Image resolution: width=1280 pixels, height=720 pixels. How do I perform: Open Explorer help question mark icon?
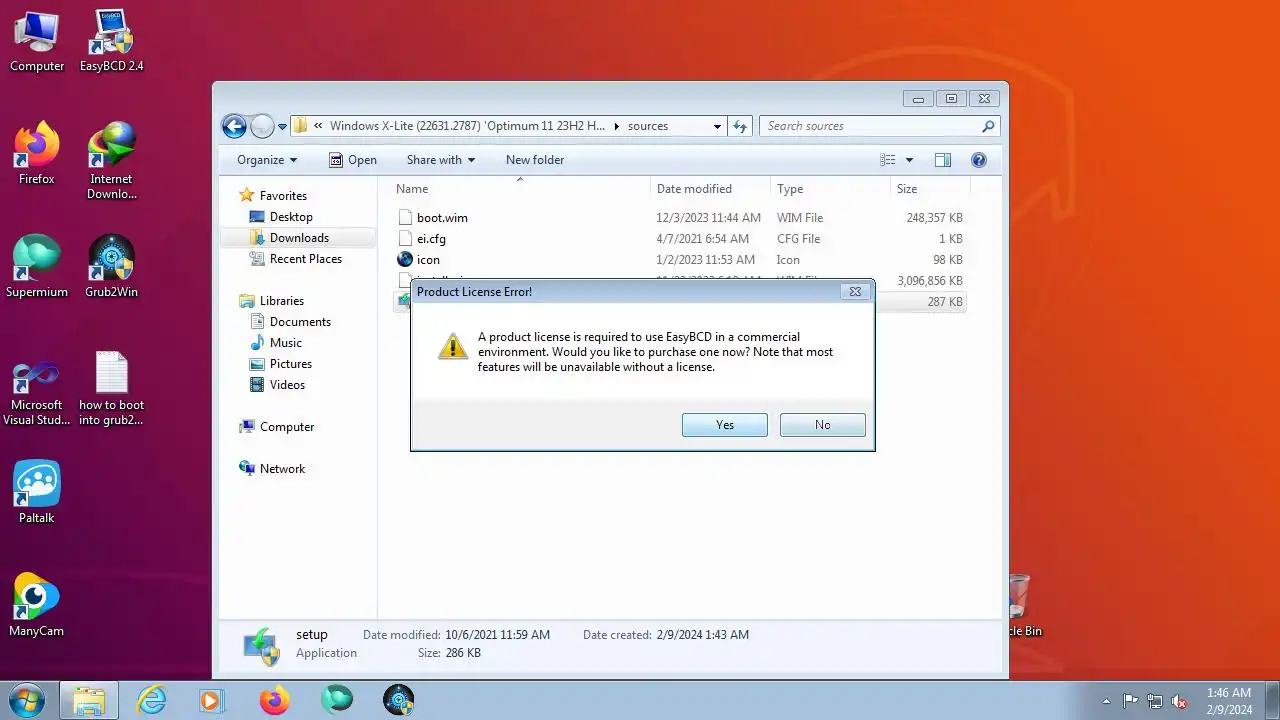pyautogui.click(x=979, y=160)
